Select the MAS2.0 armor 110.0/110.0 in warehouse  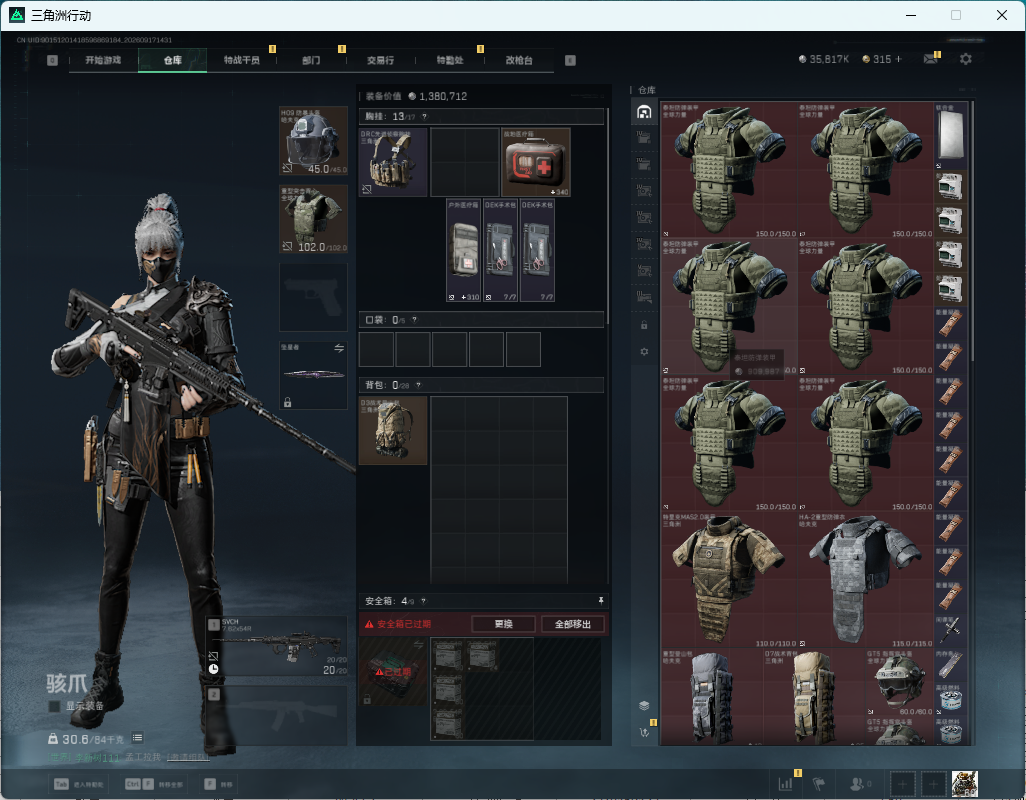tap(729, 580)
